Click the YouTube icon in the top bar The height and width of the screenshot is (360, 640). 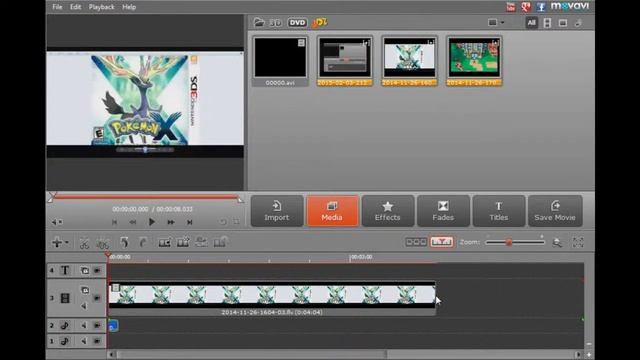(x=511, y=7)
